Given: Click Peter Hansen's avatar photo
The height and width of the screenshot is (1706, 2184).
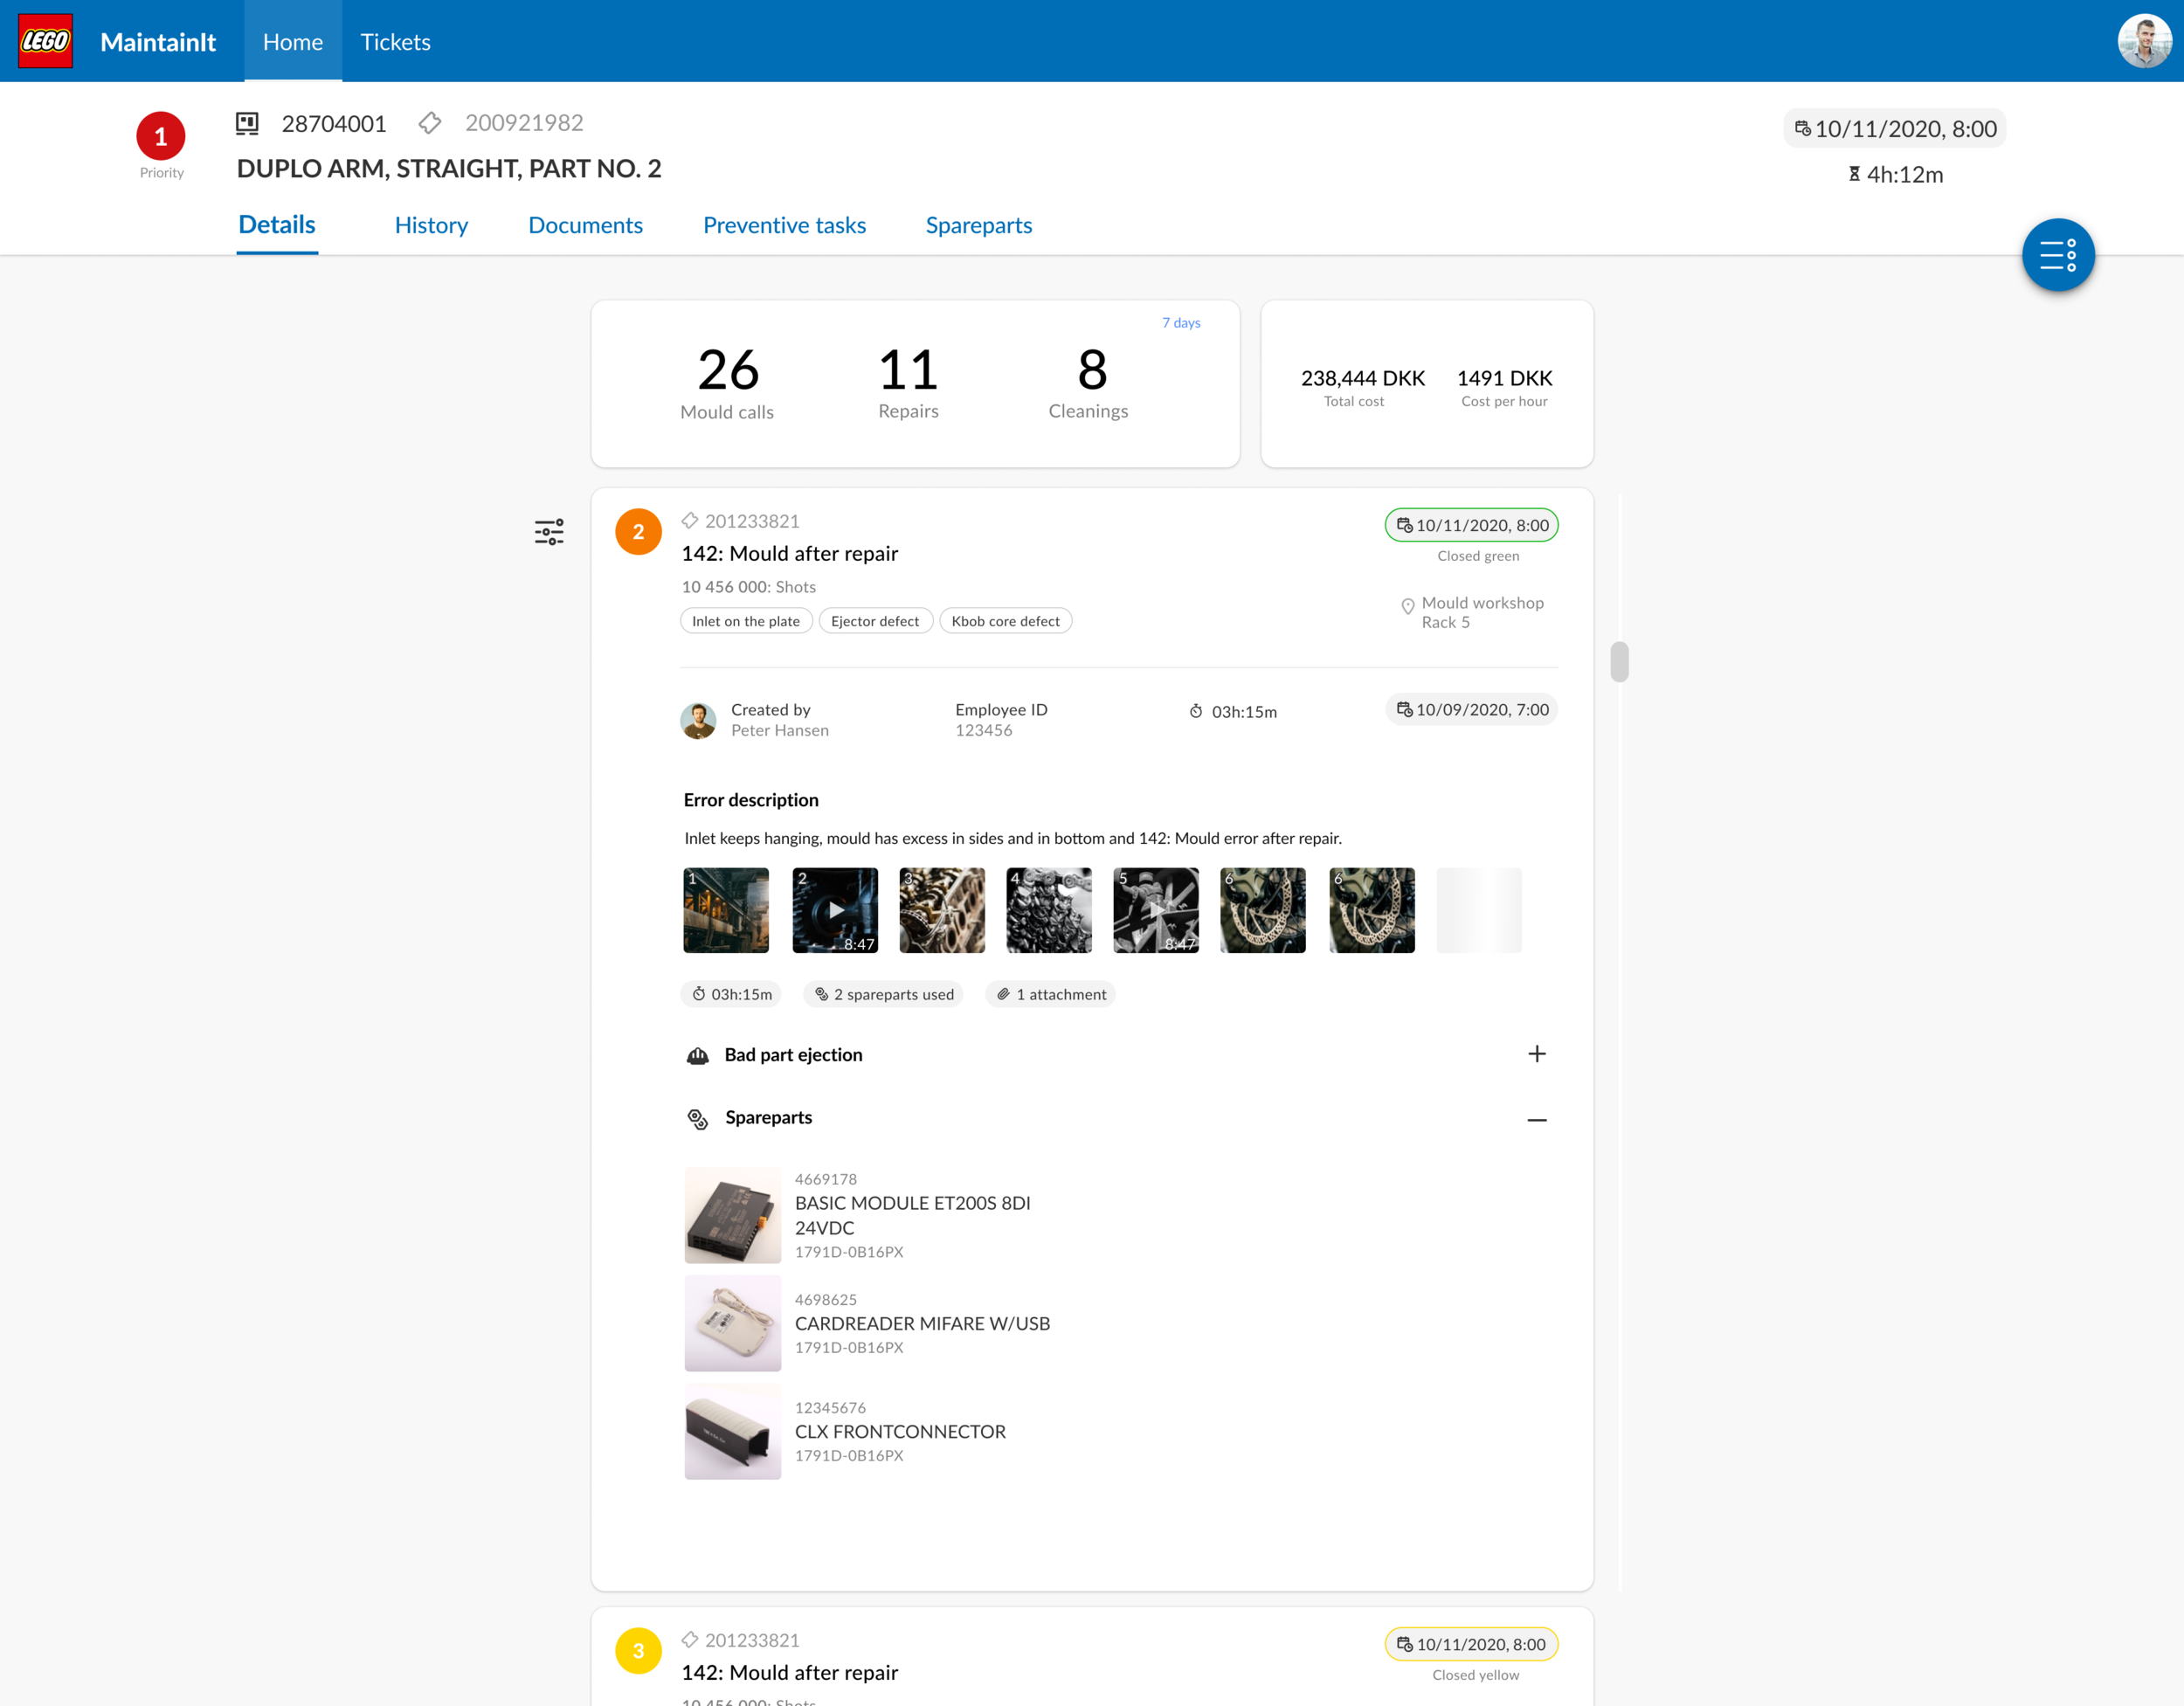Looking at the screenshot, I should click(698, 720).
